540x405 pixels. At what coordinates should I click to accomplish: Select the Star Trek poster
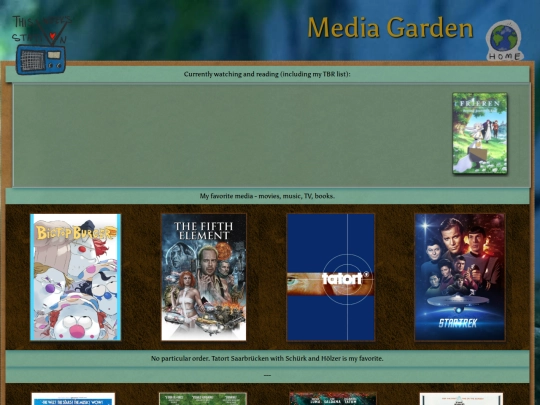pyautogui.click(x=460, y=277)
